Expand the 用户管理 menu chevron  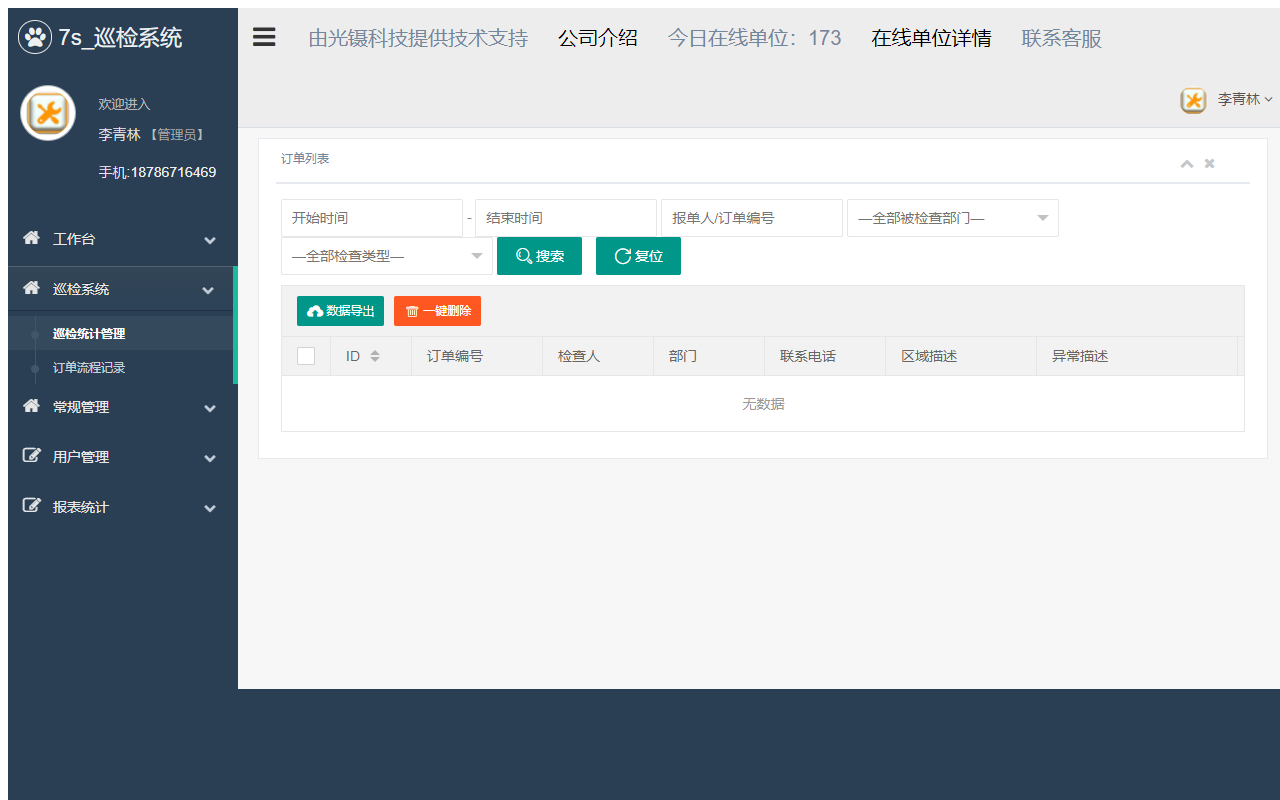[210, 459]
